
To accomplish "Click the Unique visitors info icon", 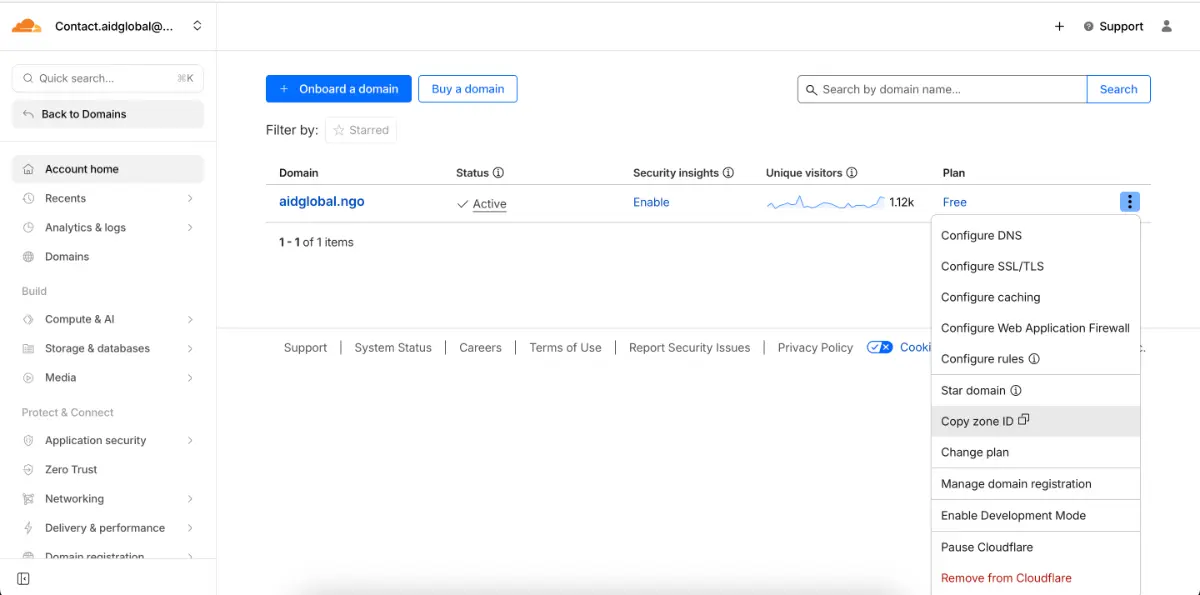I will [x=852, y=173].
